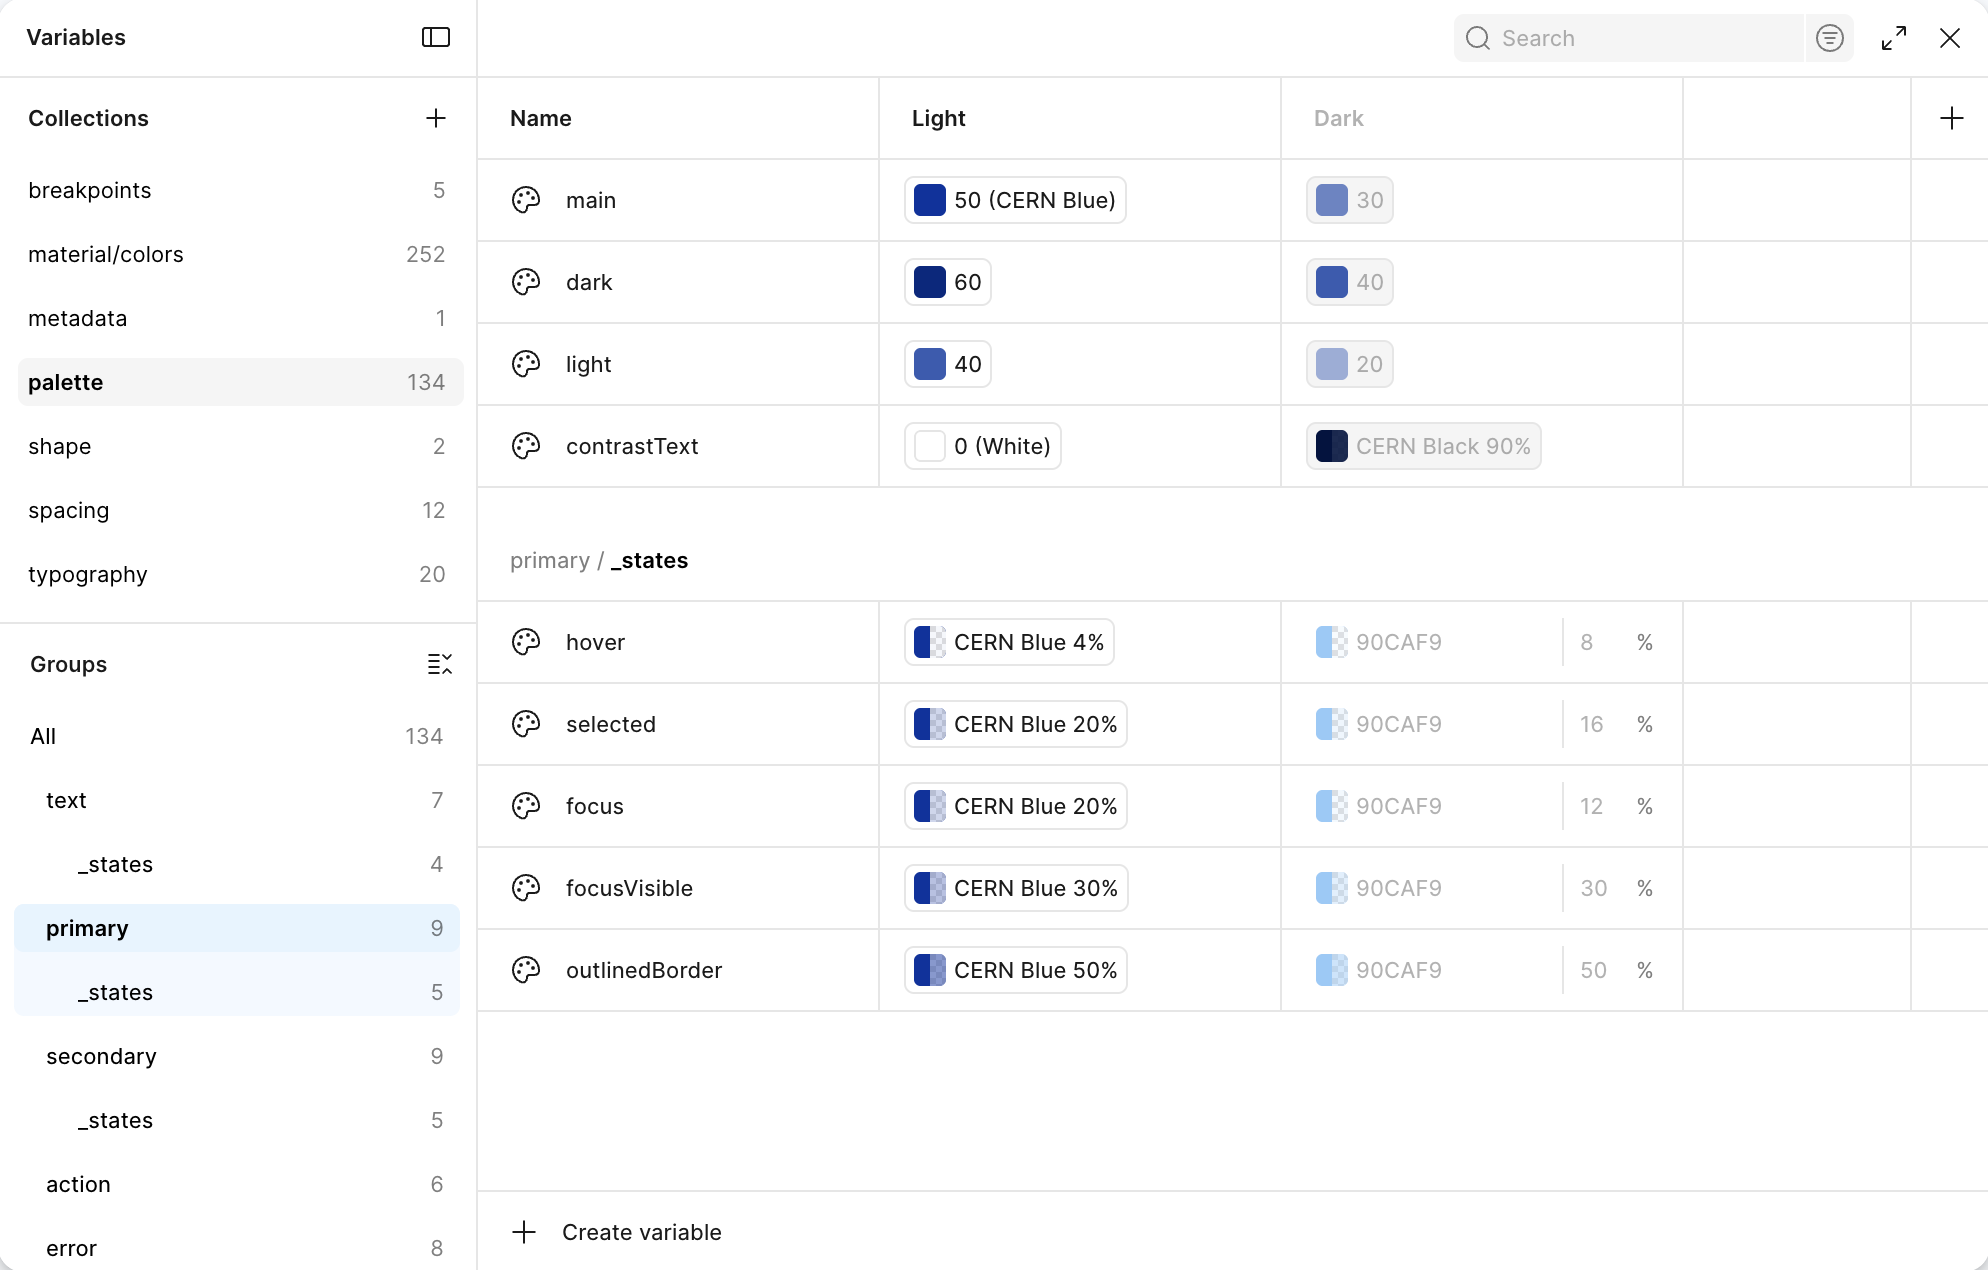
Task: Open CERN Blue 20% value for focus
Action: click(x=1016, y=806)
